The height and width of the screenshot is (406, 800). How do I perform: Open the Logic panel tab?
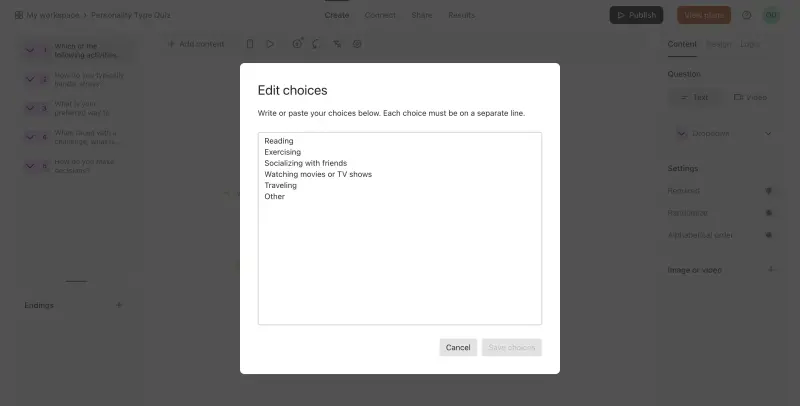click(750, 44)
